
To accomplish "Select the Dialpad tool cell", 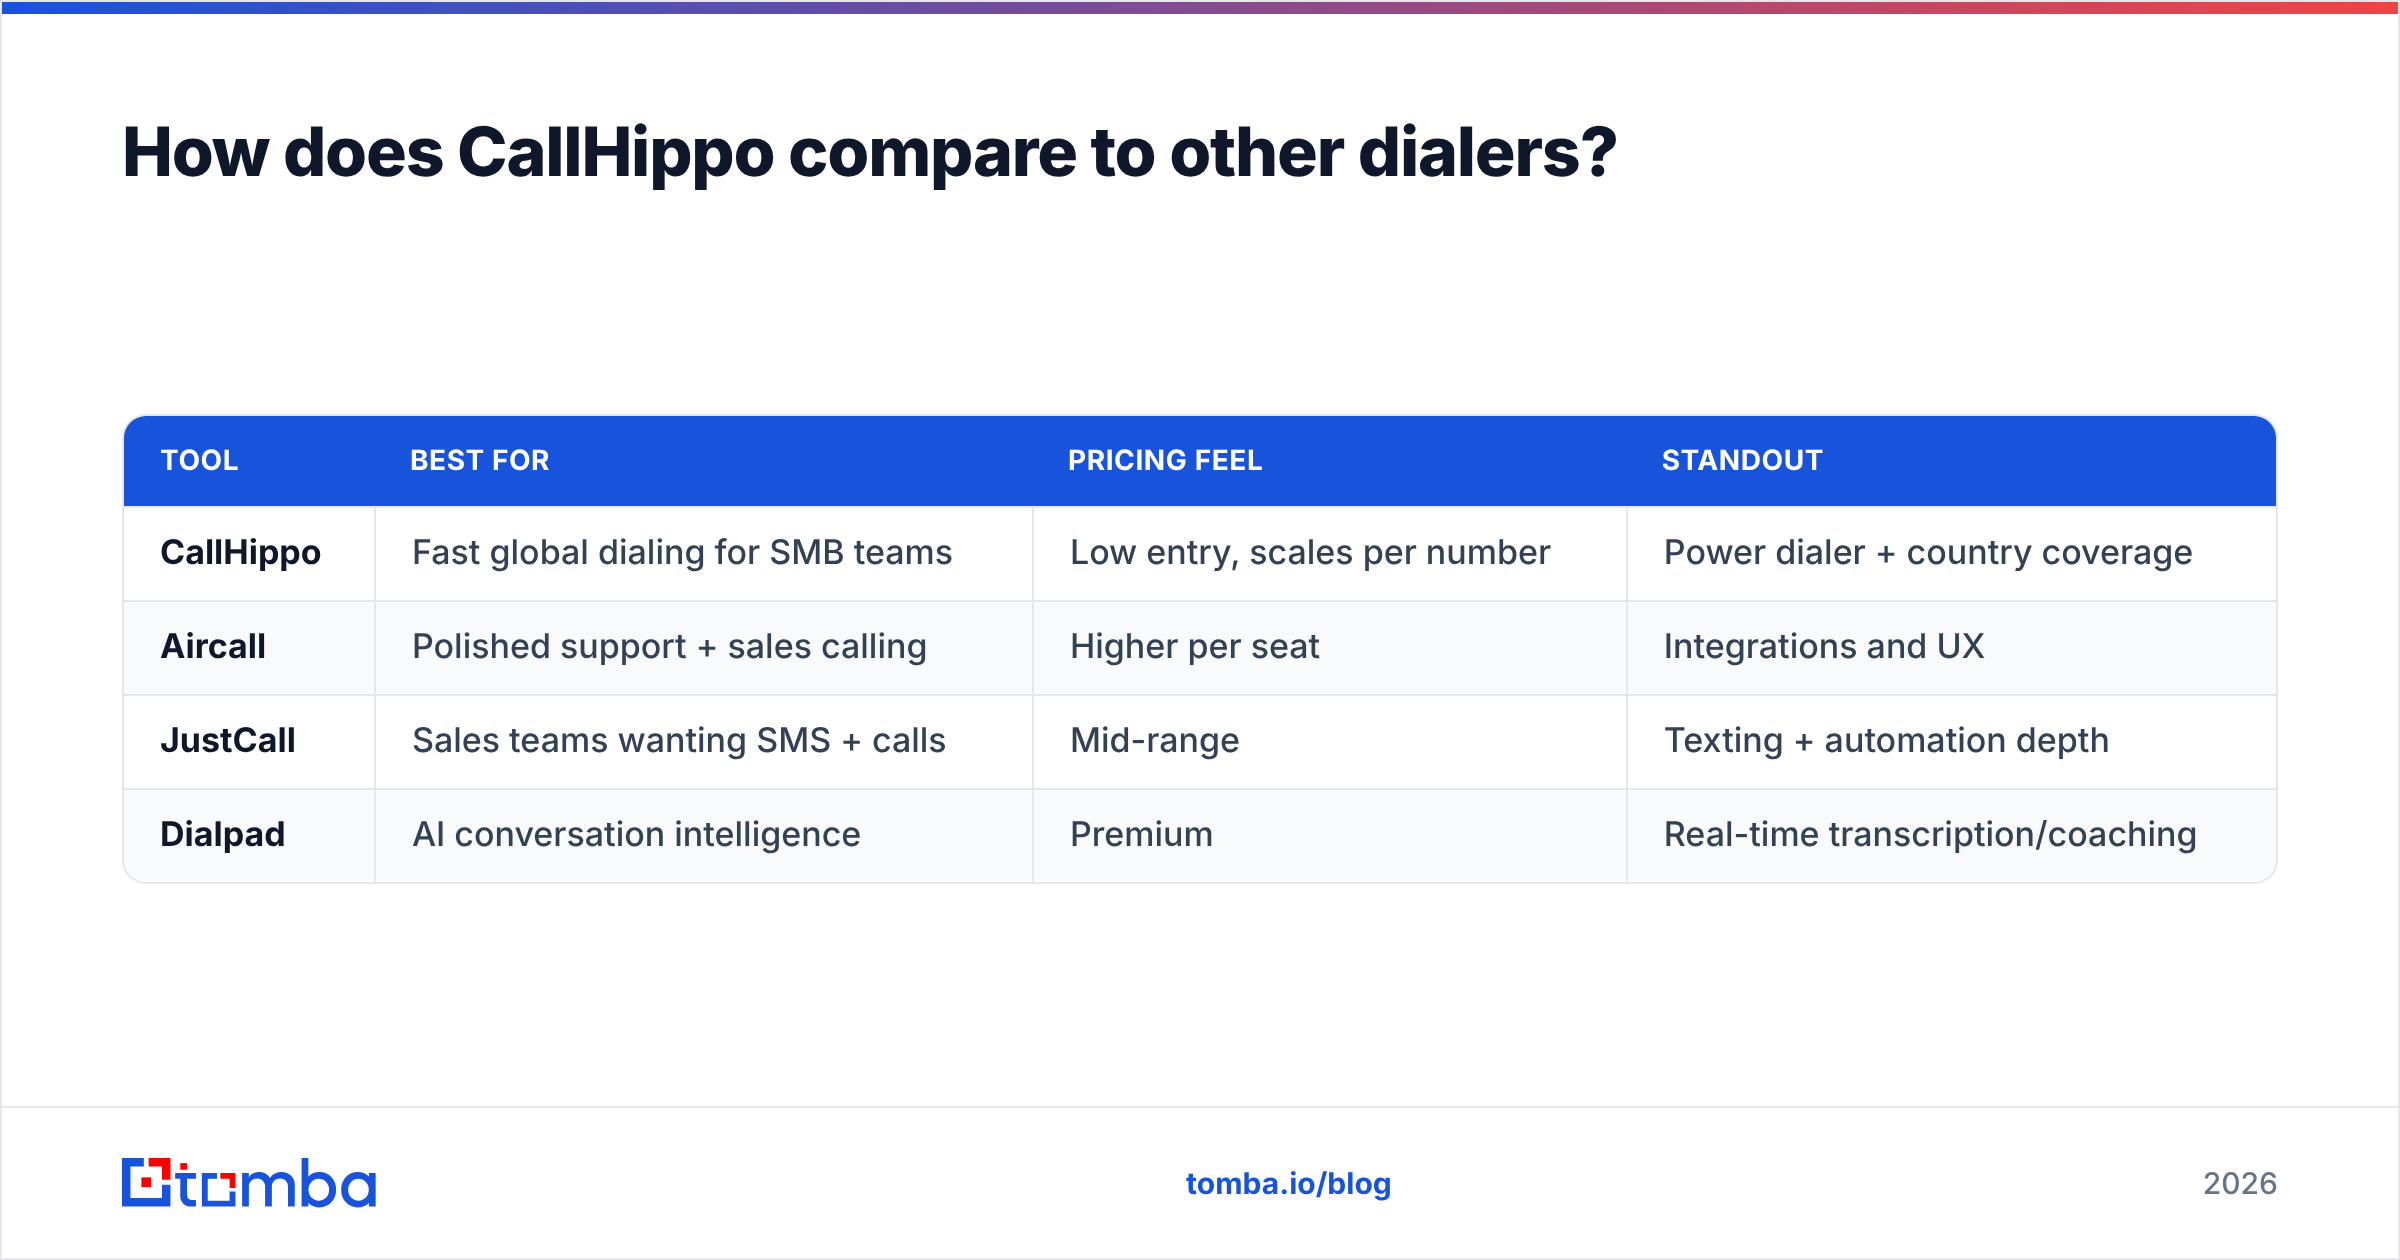I will pos(249,835).
